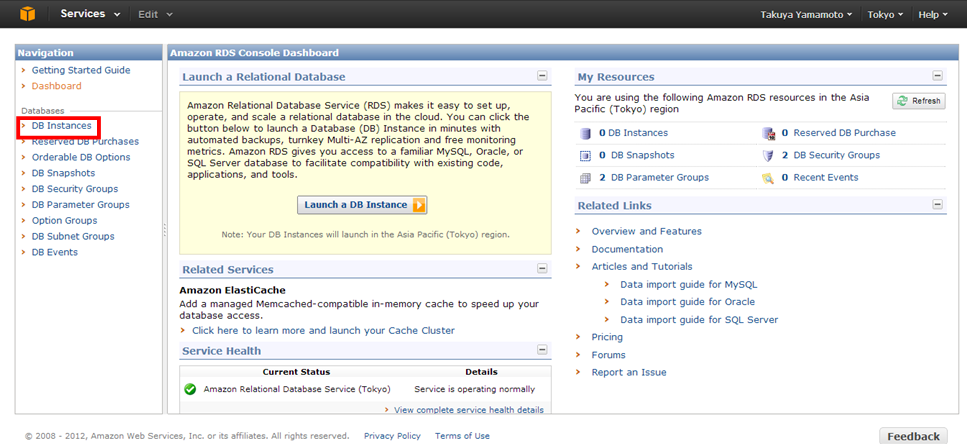Open the Tokyo region selector
The height and width of the screenshot is (444, 967).
[885, 14]
